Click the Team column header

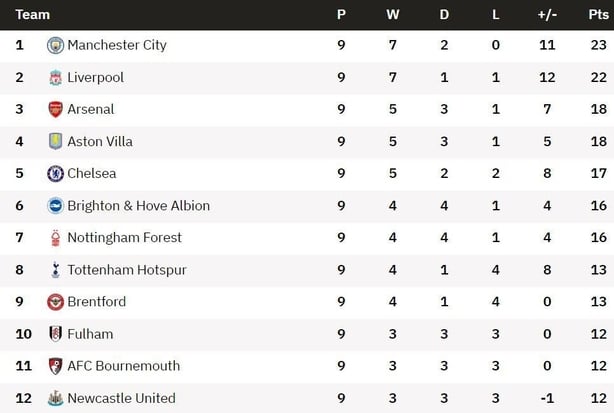(x=33, y=14)
